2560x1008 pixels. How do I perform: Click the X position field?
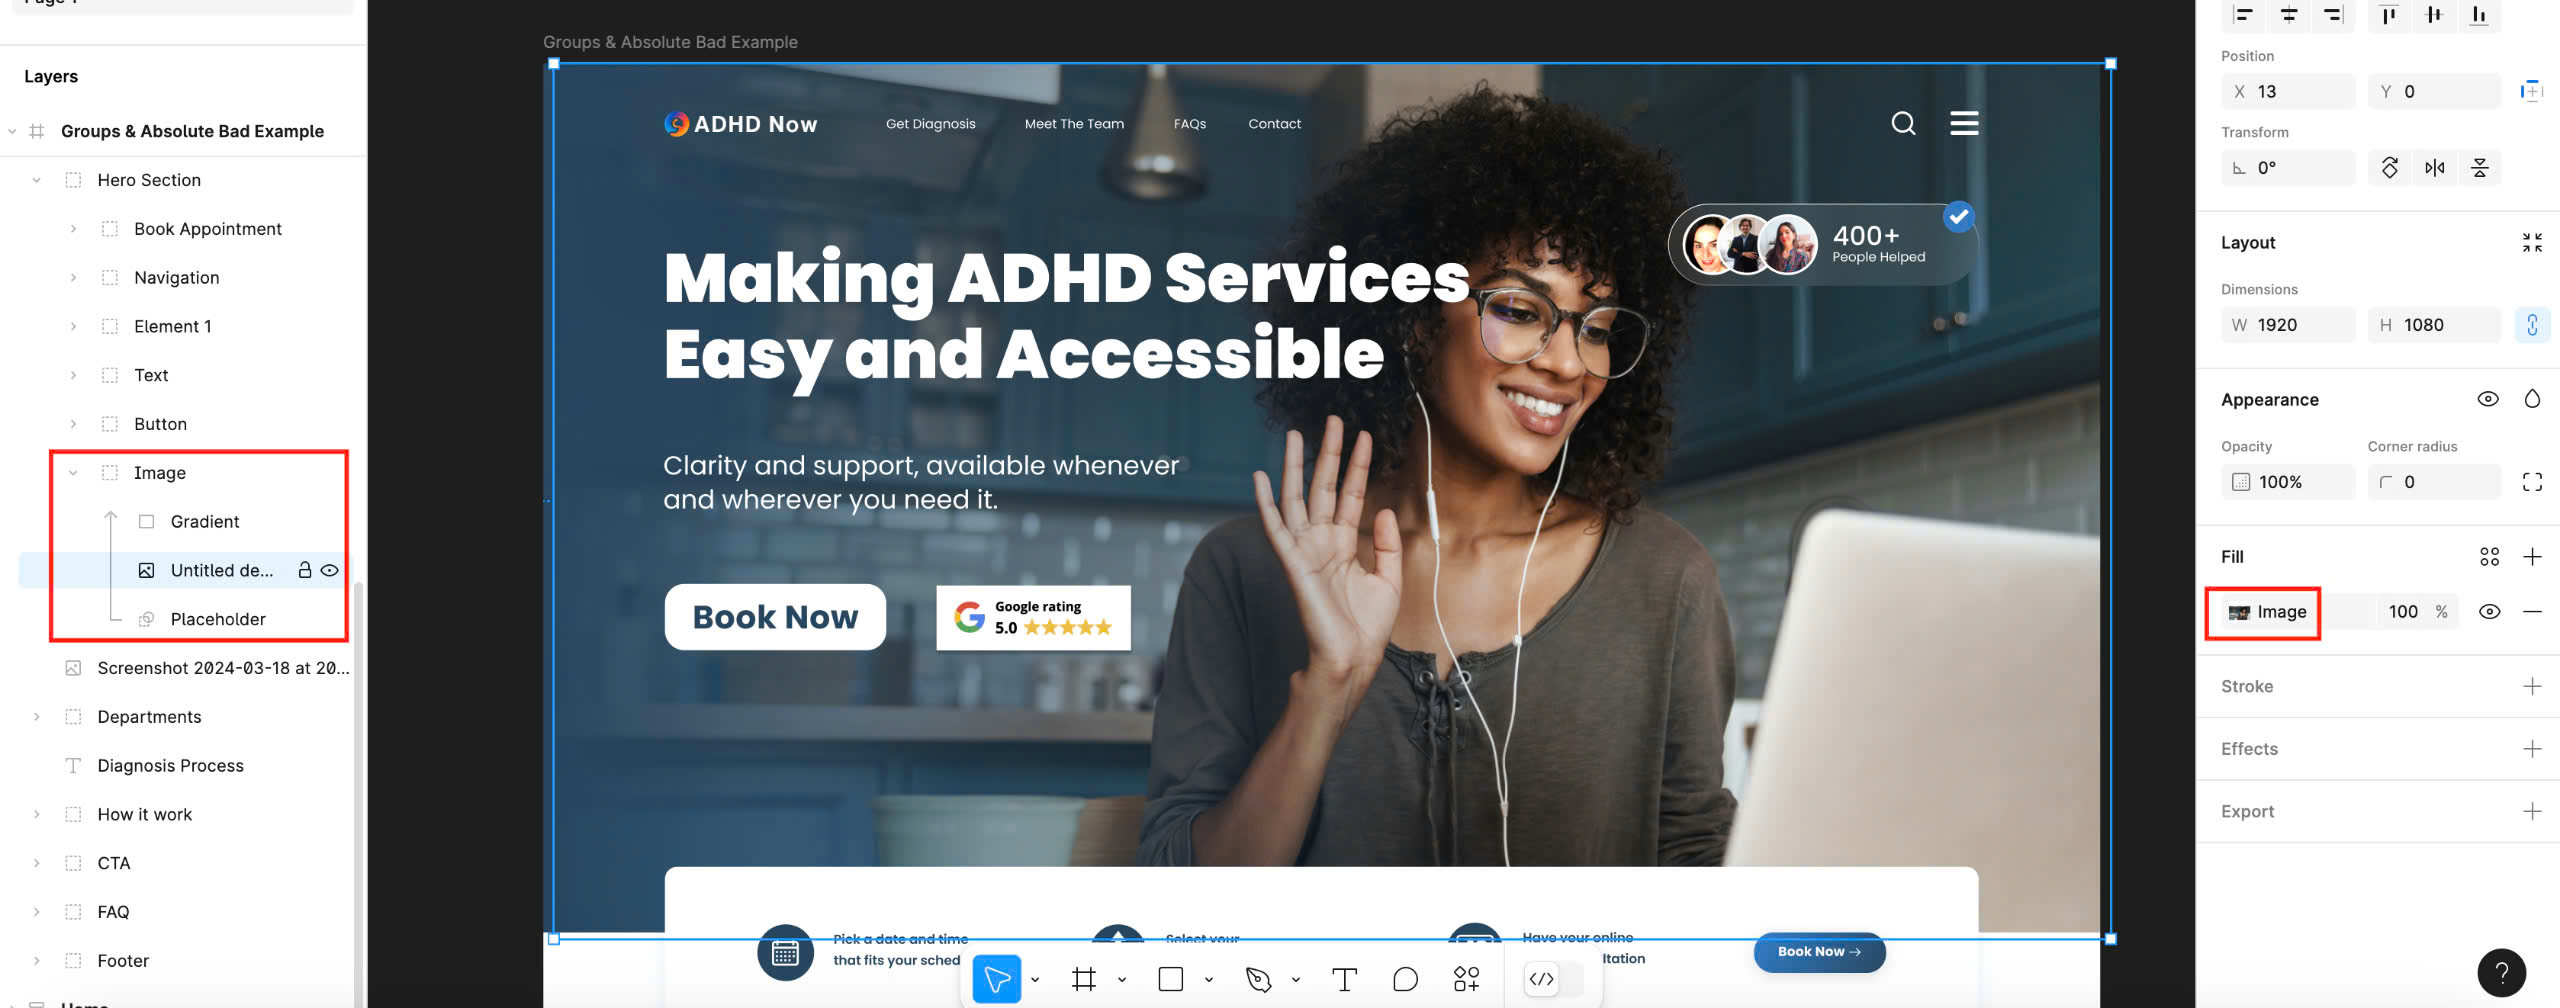[2288, 91]
